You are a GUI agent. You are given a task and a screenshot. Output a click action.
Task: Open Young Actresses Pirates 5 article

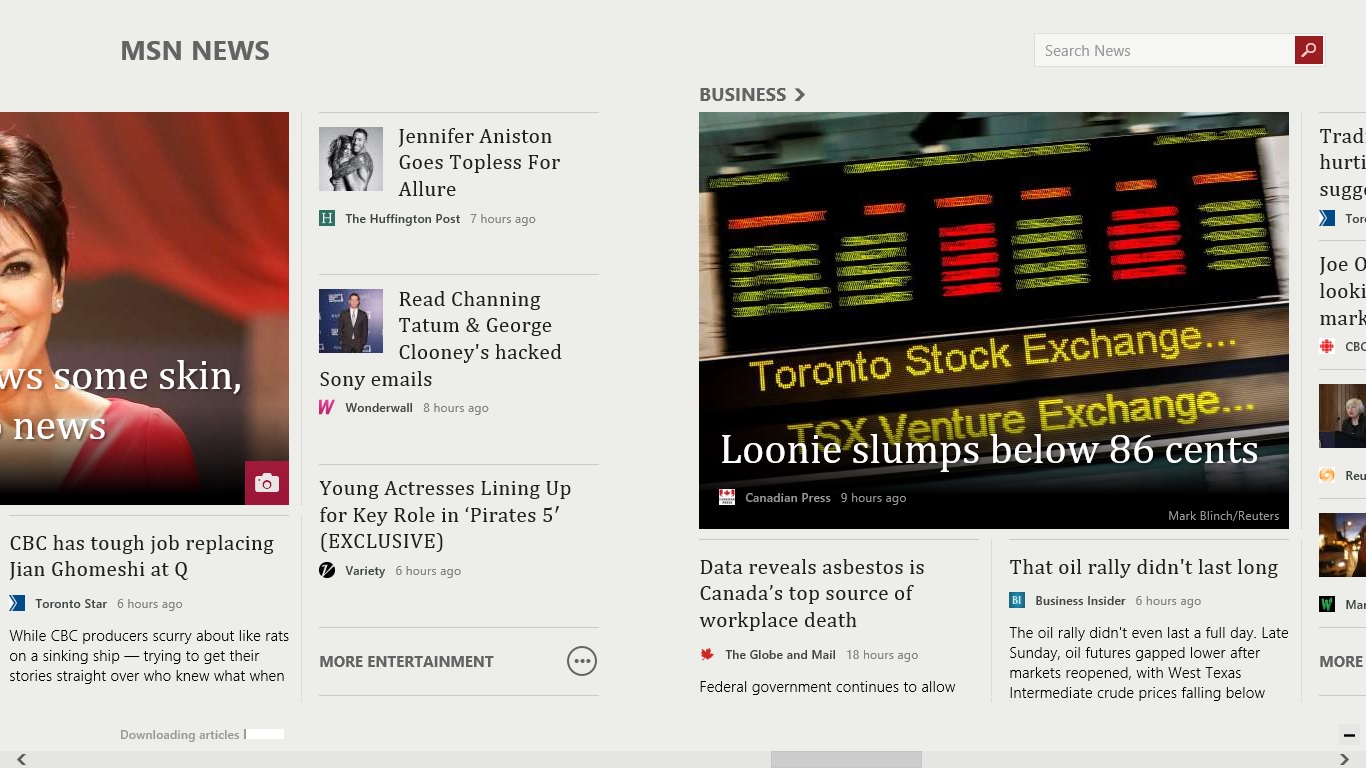pos(445,515)
